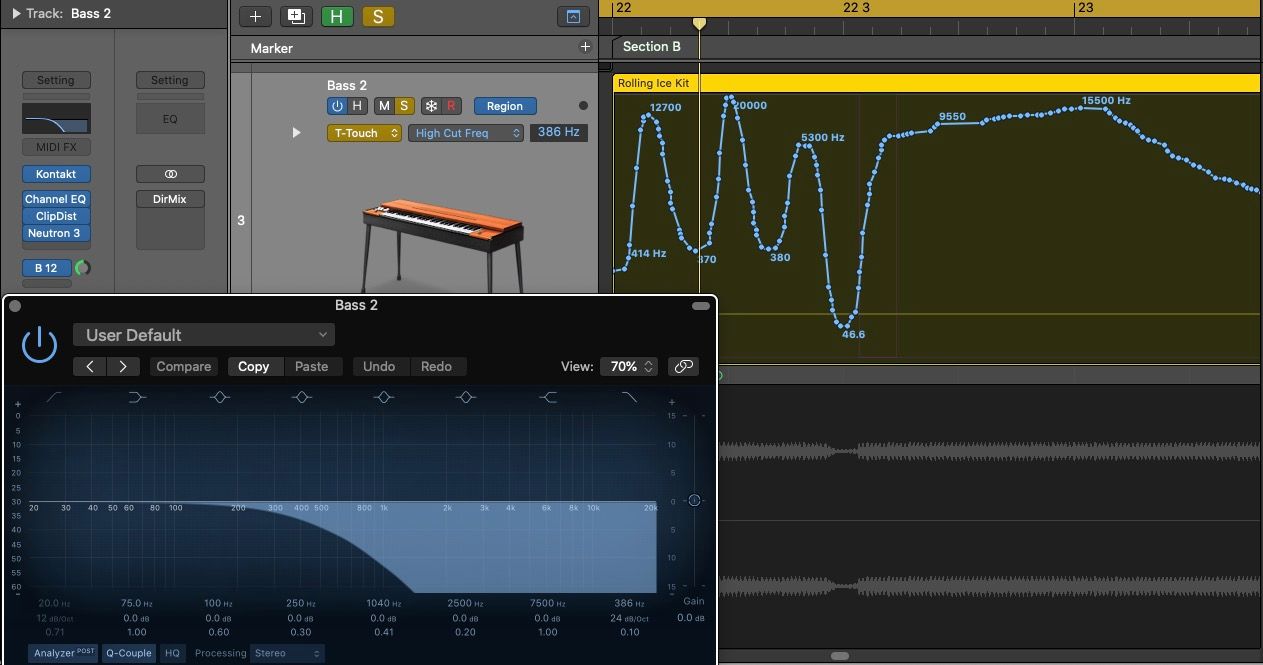Open the Processing Stereo menu
Screen dimensions: 1263x665
(x=287, y=653)
